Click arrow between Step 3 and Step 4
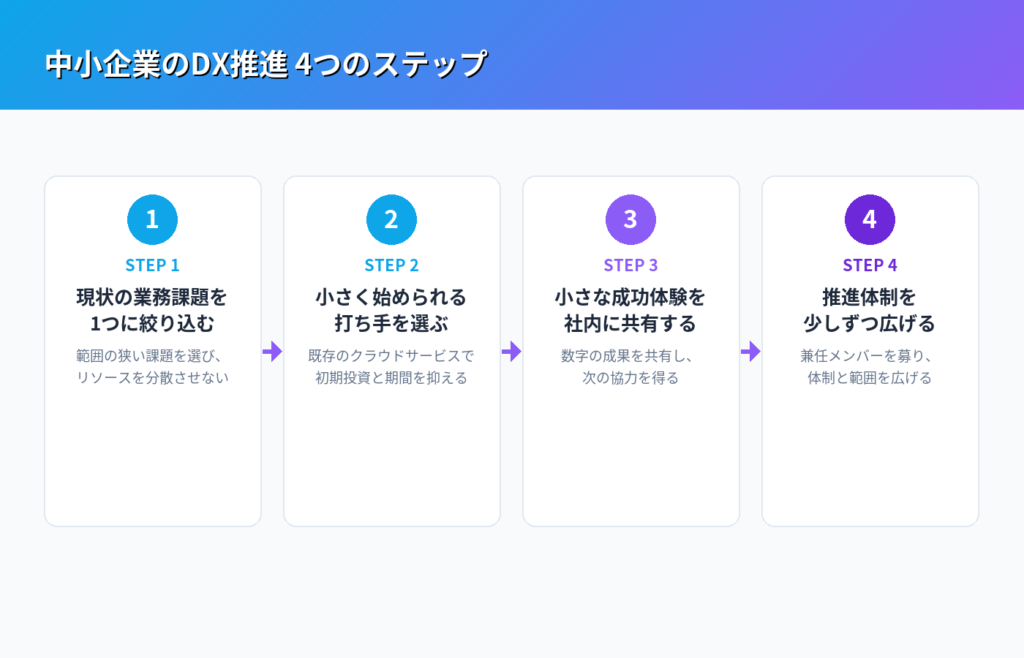The image size is (1024, 658). point(750,351)
